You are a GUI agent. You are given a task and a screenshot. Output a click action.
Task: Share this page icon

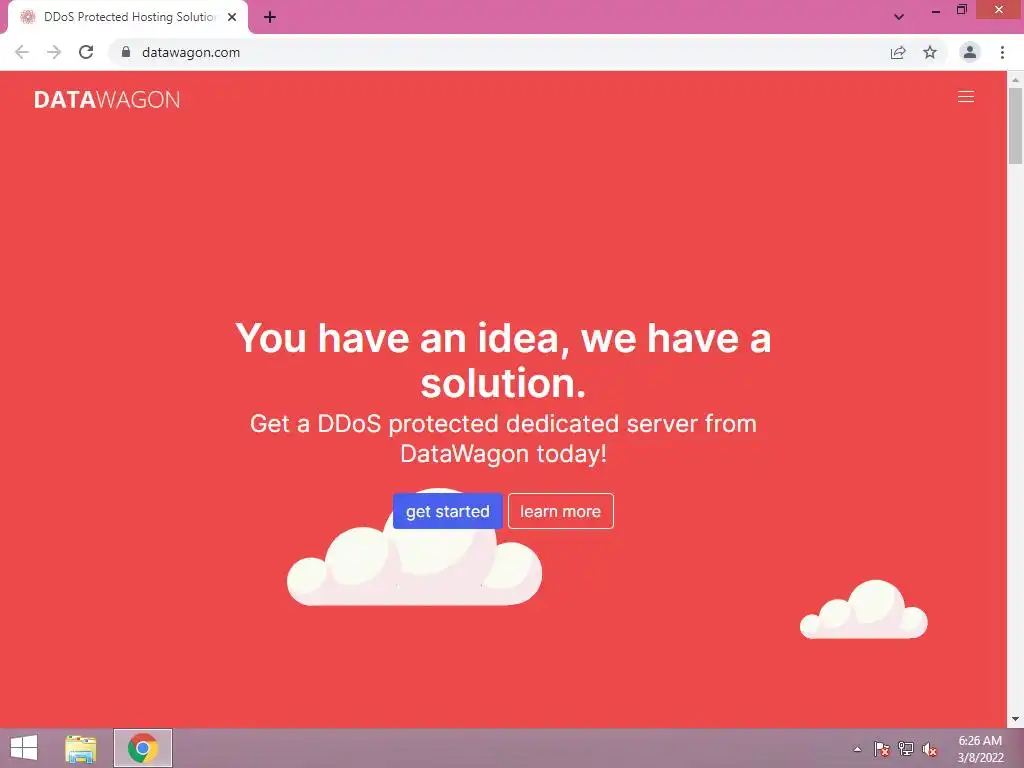pos(898,52)
